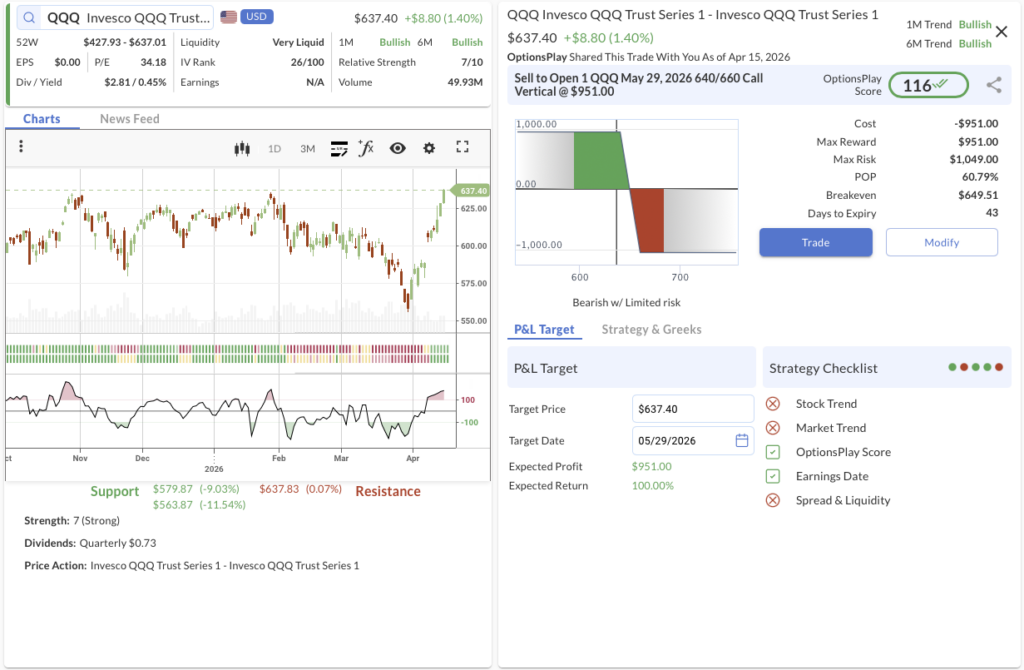Viewport: 1024px width, 670px height.
Task: Add an indicator with the fx icon
Action: pos(366,148)
